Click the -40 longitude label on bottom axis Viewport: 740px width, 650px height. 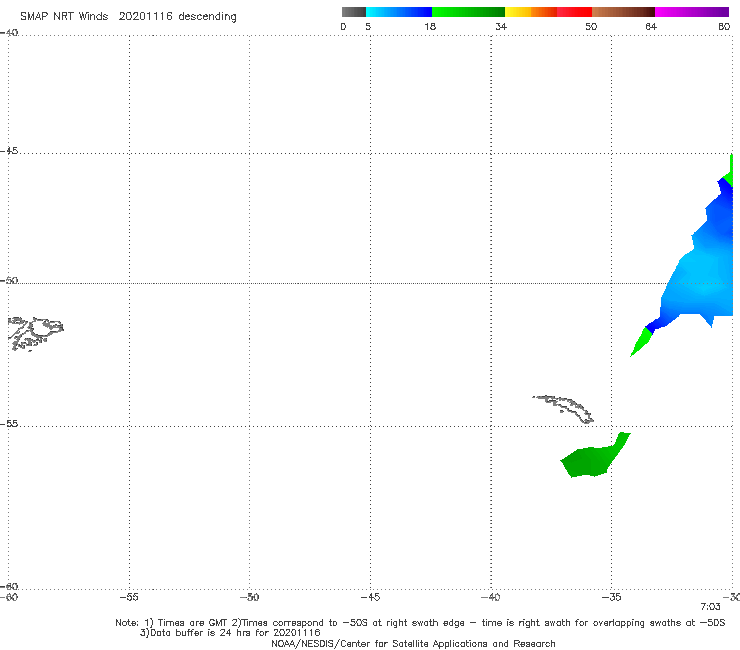pyautogui.click(x=490, y=597)
